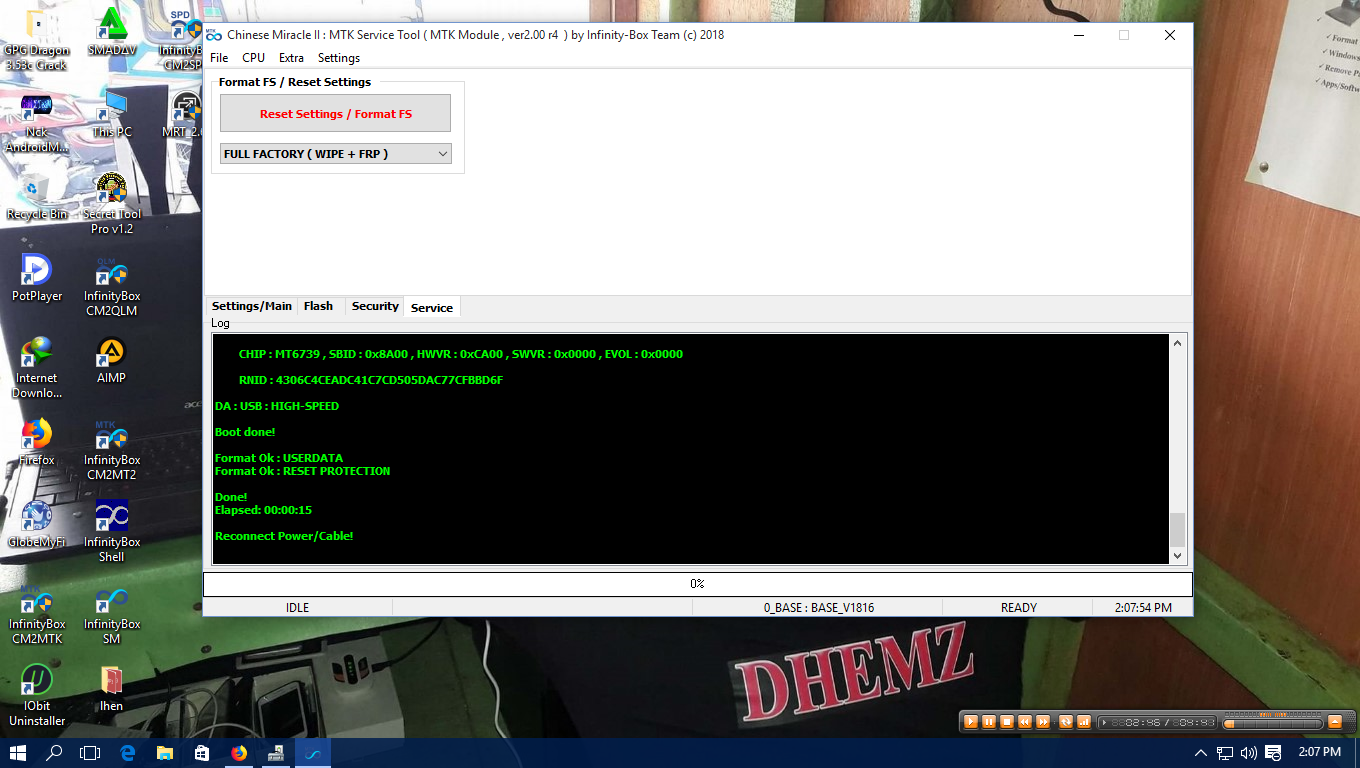1360x768 pixels.
Task: Click the log scrollbar up arrow
Action: click(x=1177, y=344)
